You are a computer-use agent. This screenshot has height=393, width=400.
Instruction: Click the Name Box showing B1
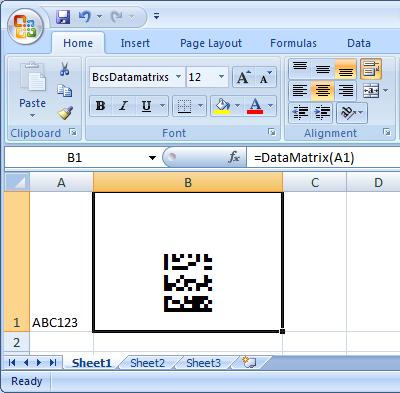pos(75,157)
